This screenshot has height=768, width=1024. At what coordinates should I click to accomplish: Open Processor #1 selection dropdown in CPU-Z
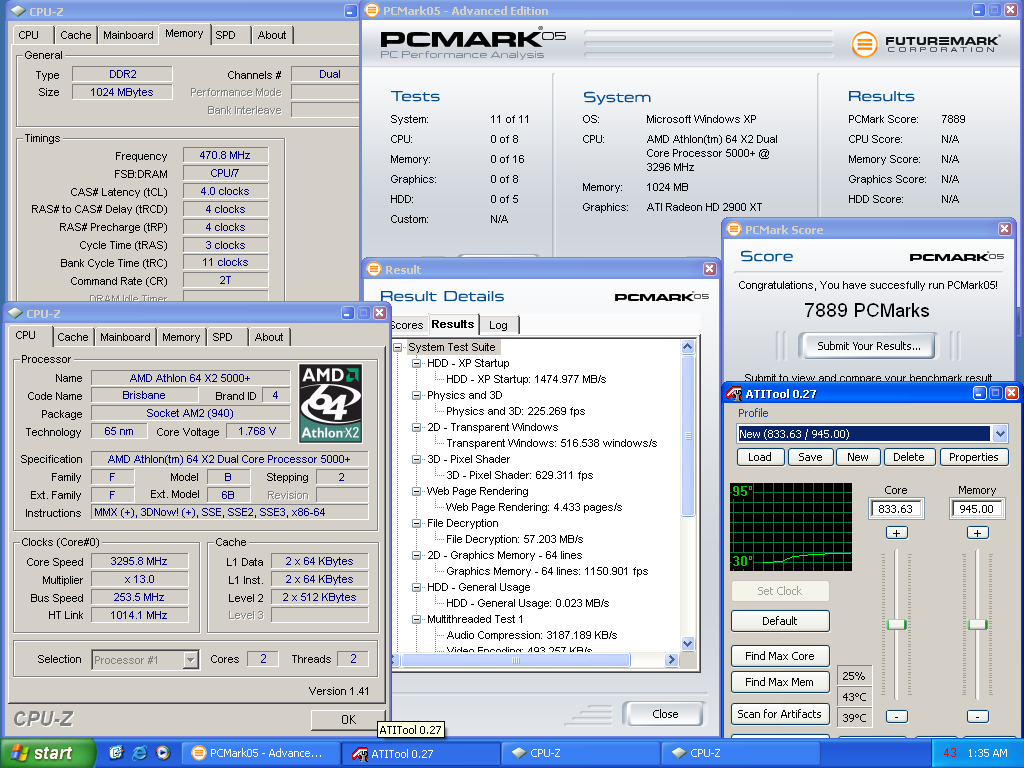[190, 660]
